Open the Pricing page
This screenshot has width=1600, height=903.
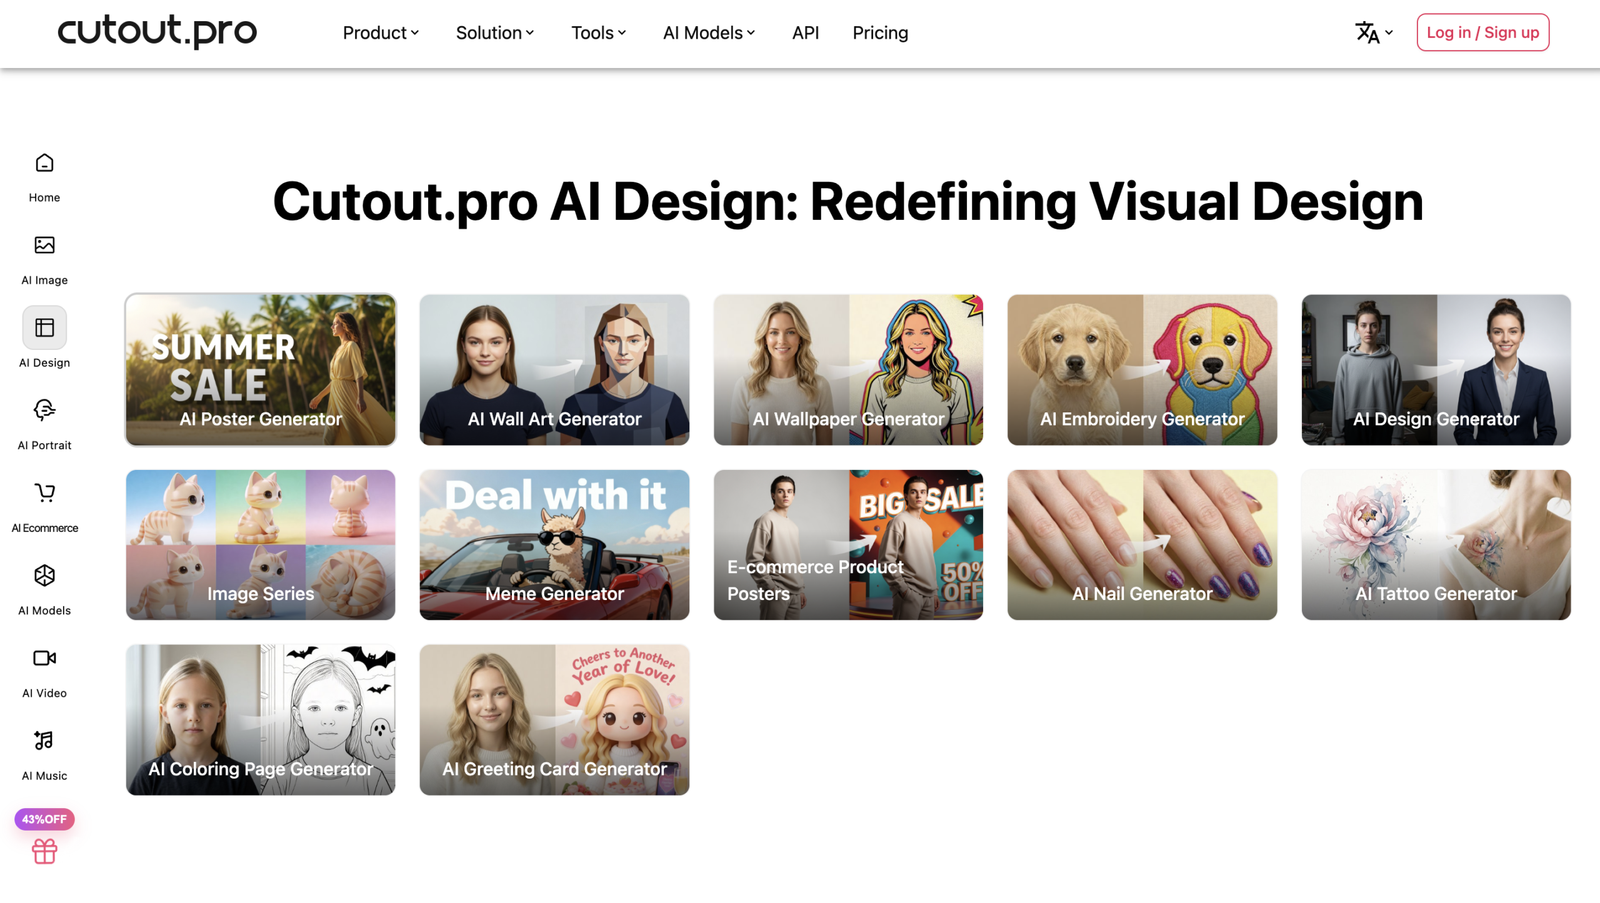[880, 33]
